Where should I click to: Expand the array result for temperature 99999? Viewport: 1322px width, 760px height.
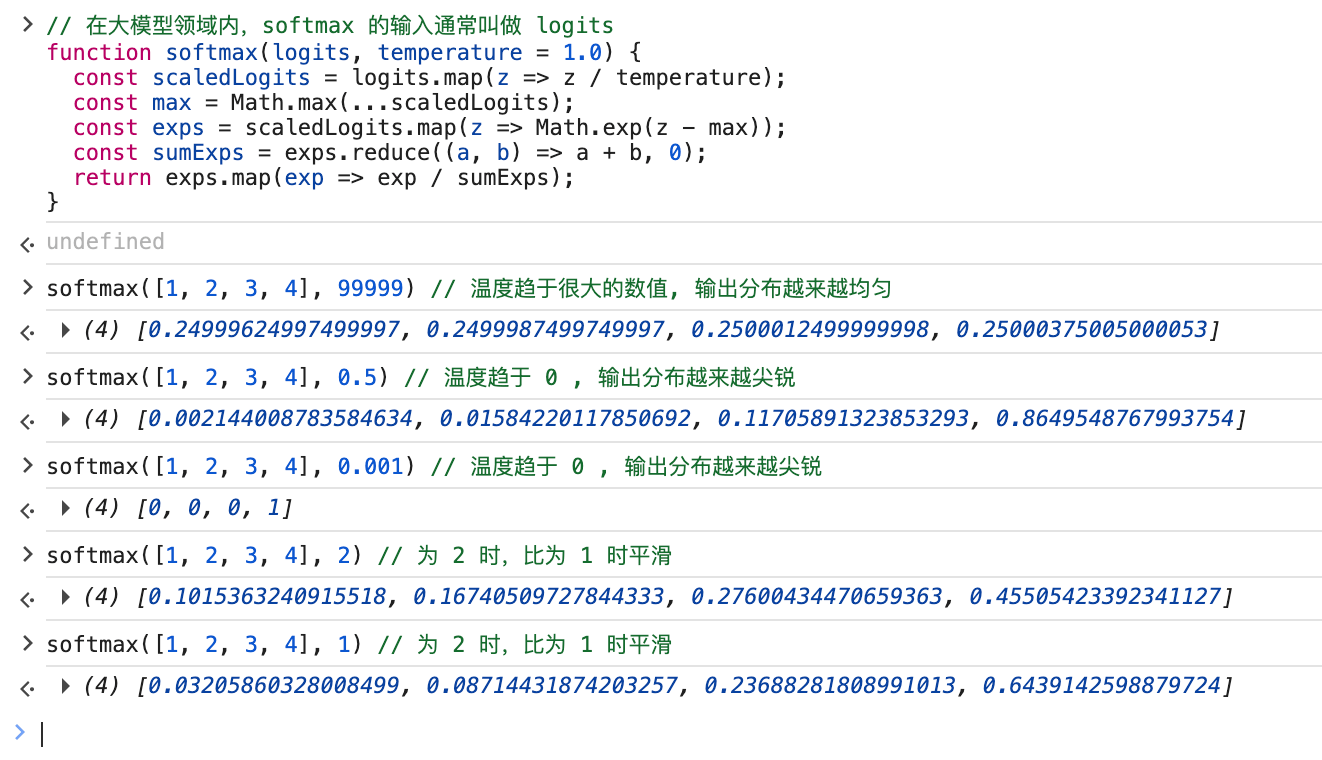pyautogui.click(x=65, y=330)
